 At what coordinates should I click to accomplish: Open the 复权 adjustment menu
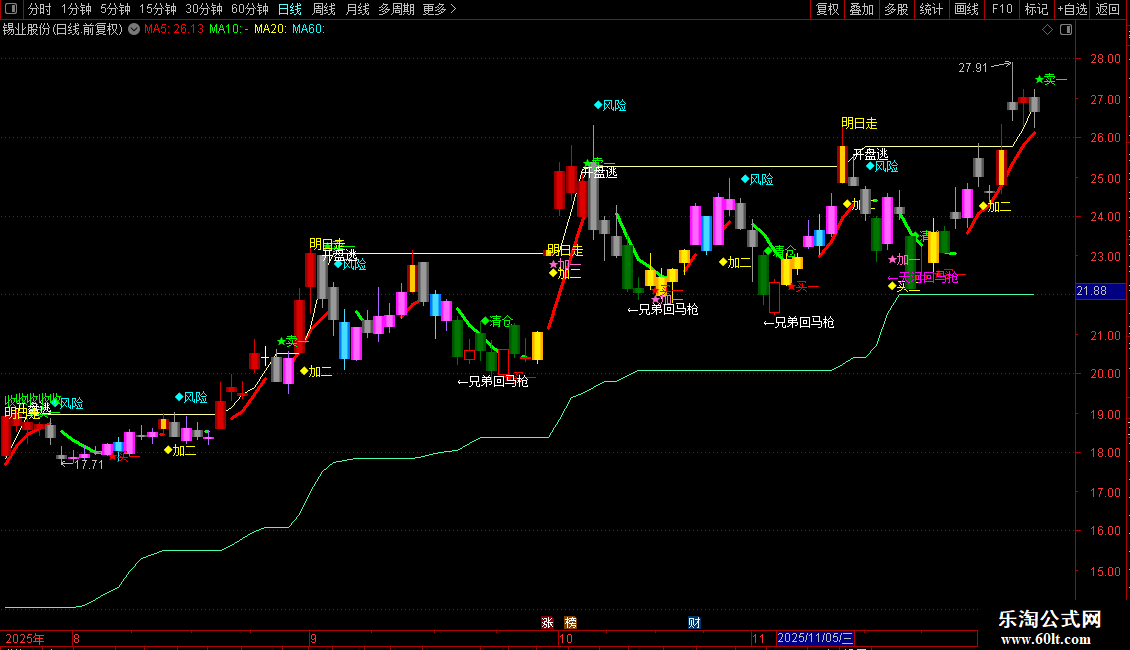pyautogui.click(x=827, y=9)
